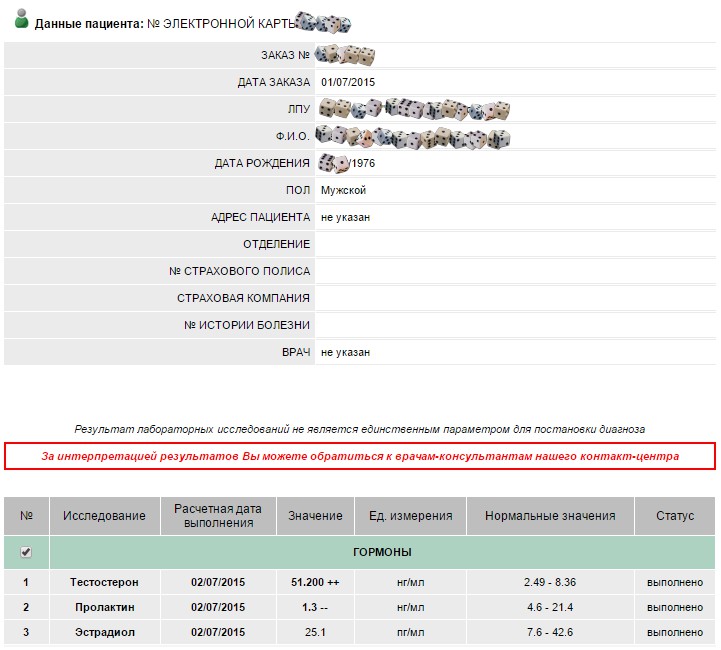Select the Статус column header

coord(674,516)
